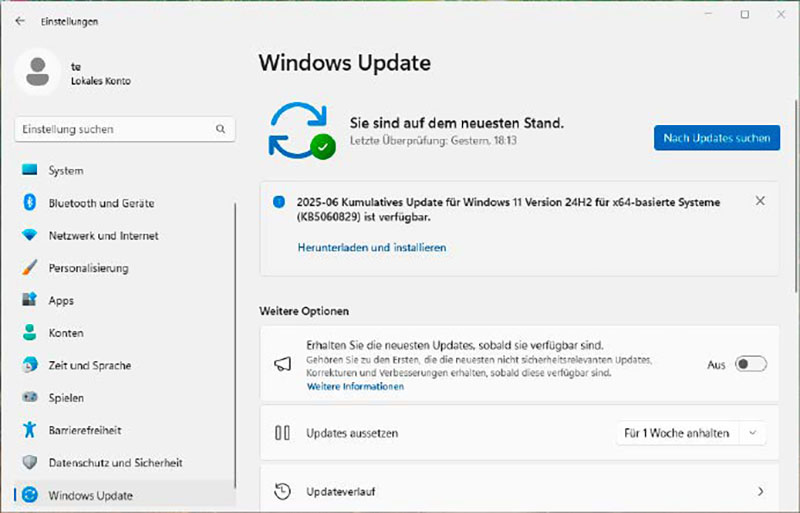Click the large update sync status icon
The image size is (800, 513).
[x=301, y=131]
